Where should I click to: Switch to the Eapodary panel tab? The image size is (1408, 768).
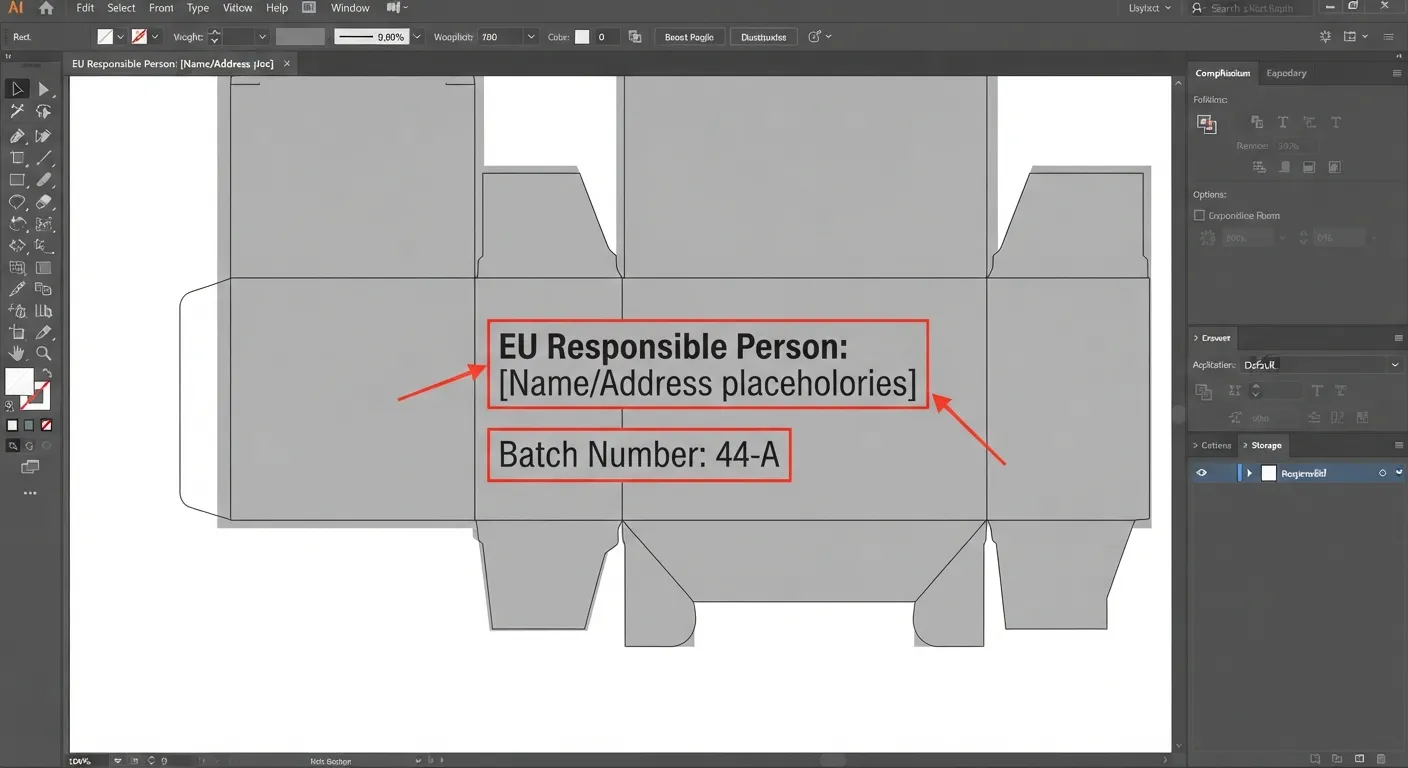pyautogui.click(x=1286, y=73)
